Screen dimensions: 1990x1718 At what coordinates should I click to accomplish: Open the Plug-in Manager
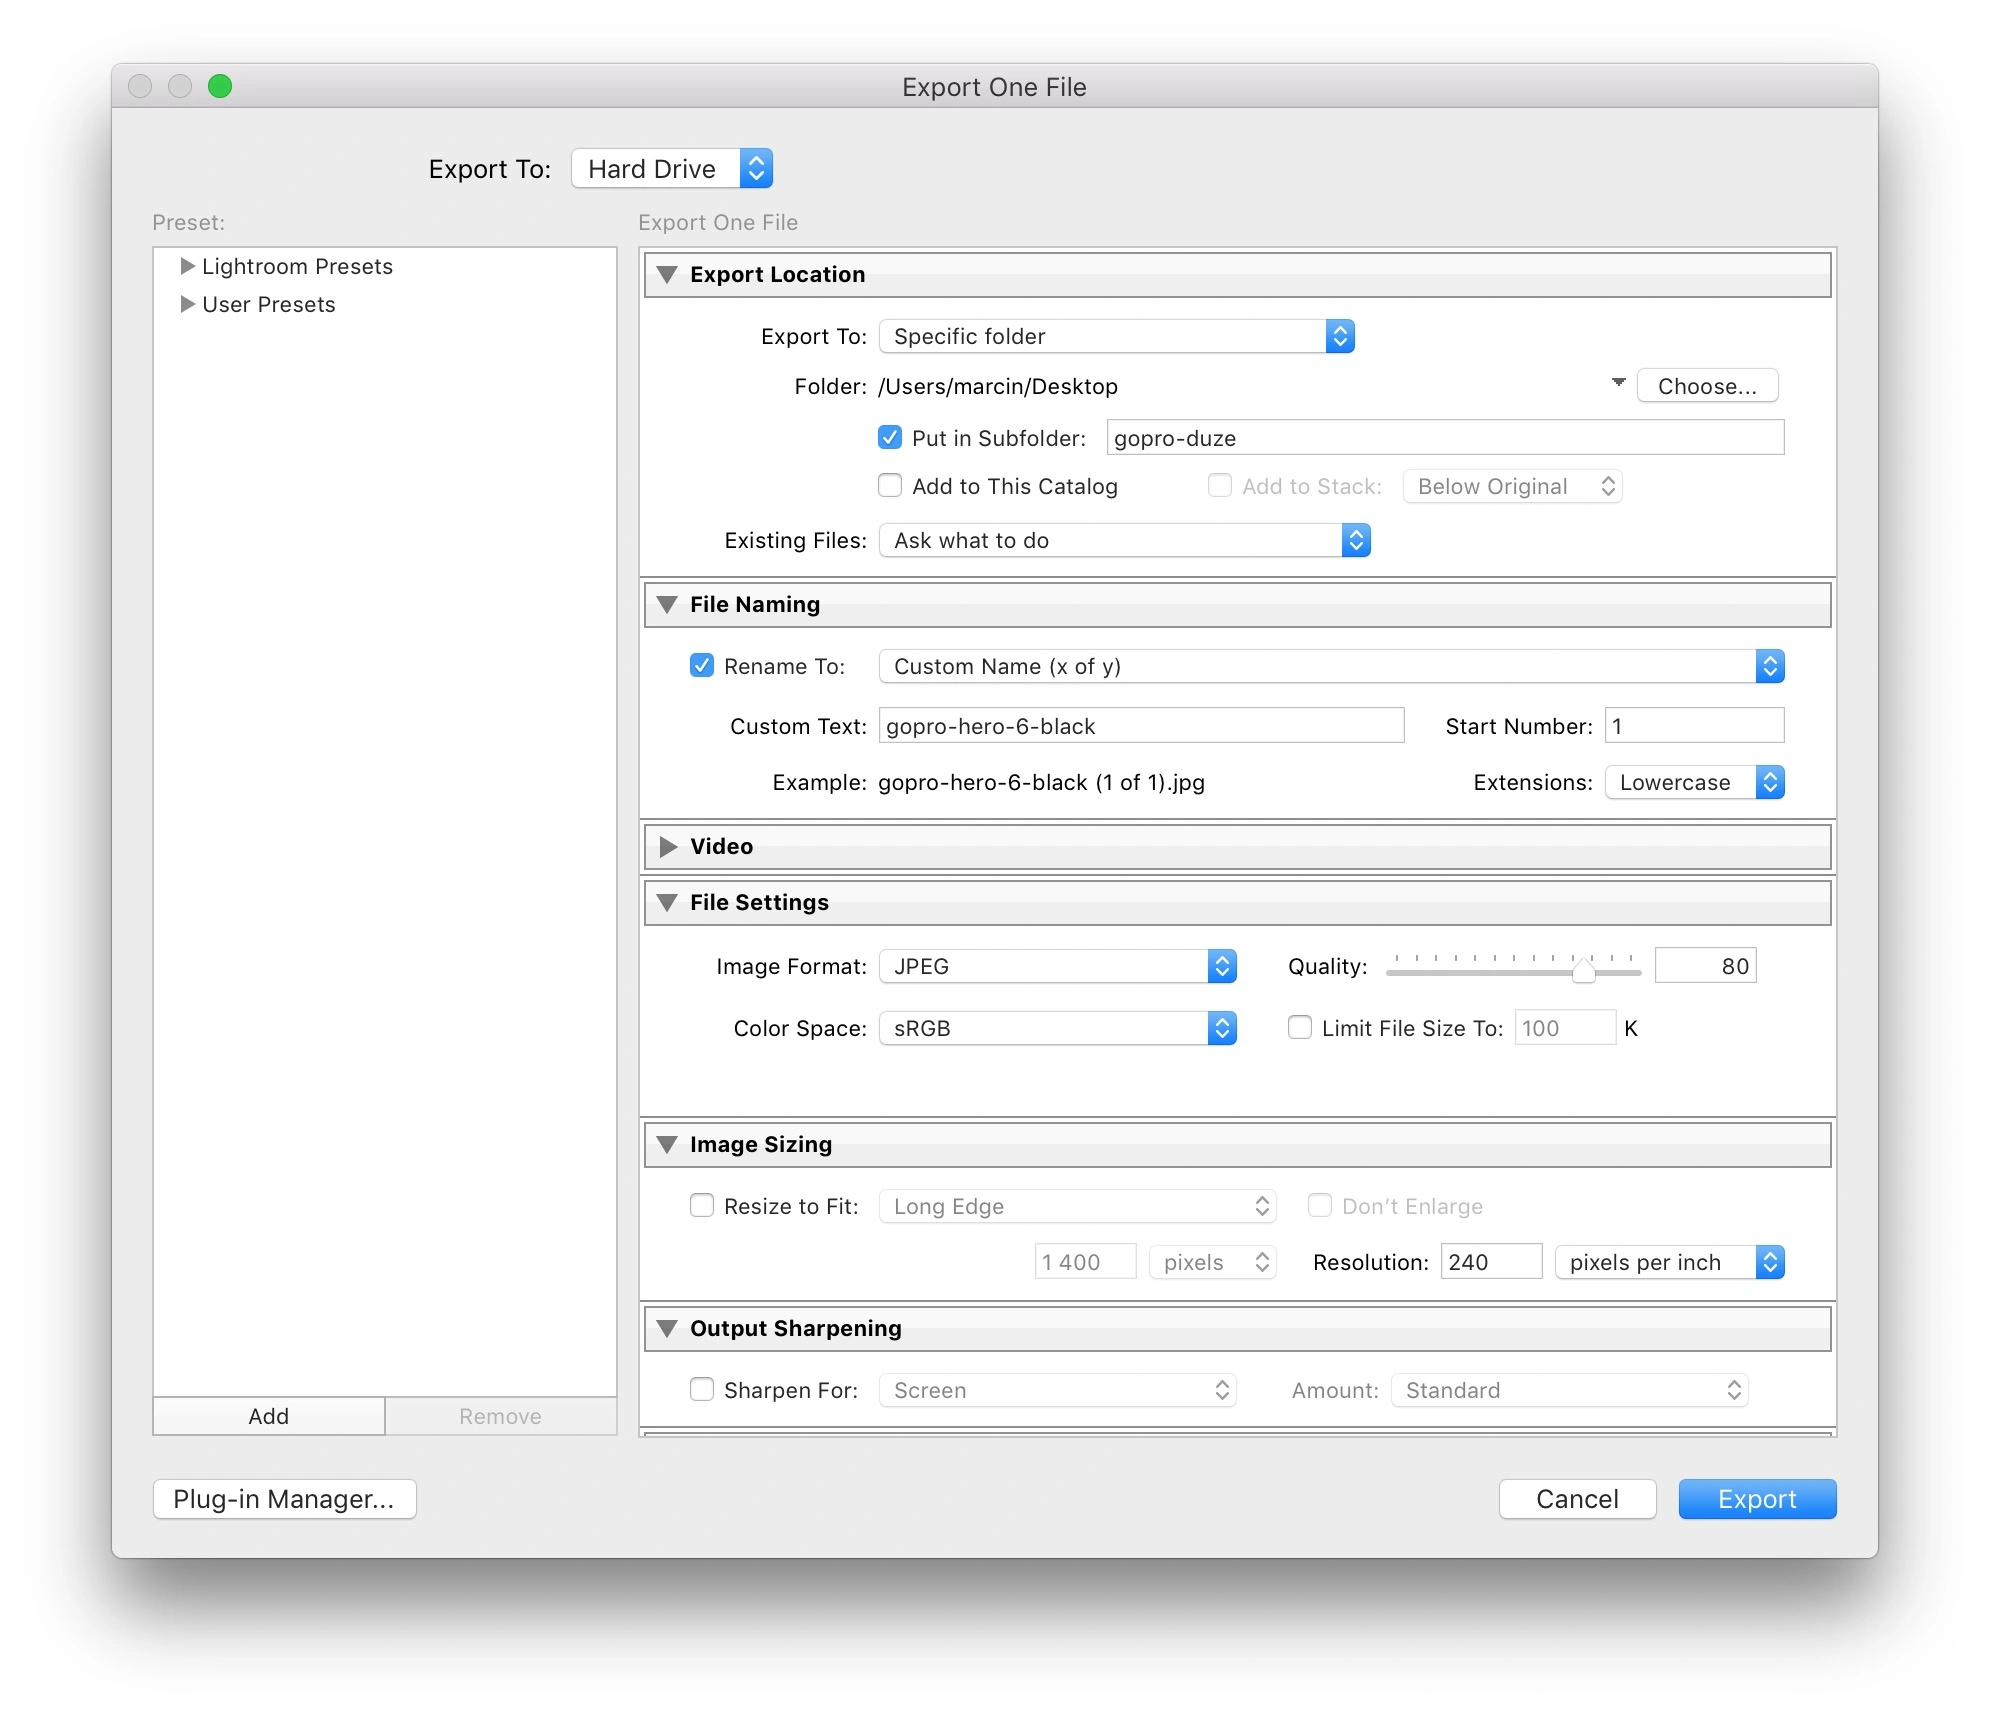point(284,1499)
